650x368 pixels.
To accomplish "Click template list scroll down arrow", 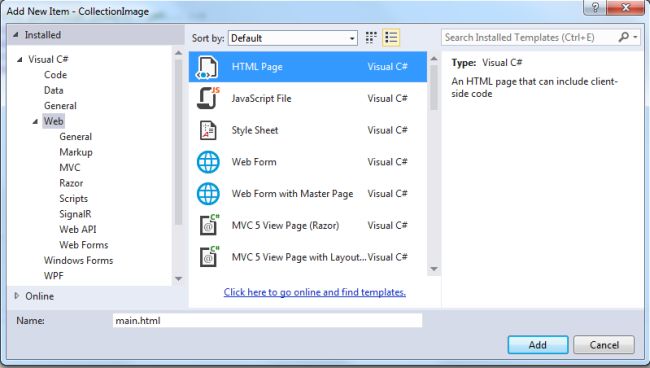I will [x=434, y=269].
